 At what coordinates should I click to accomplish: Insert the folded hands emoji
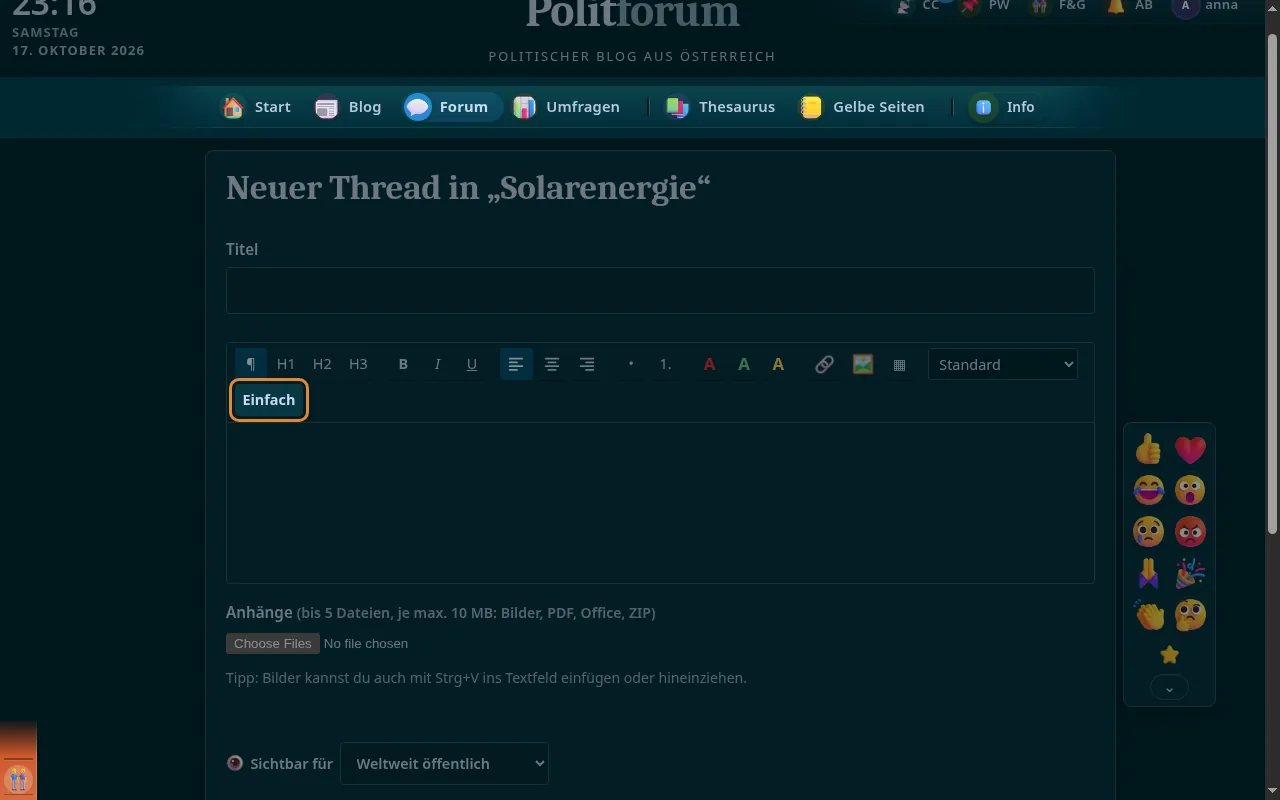(x=1149, y=573)
